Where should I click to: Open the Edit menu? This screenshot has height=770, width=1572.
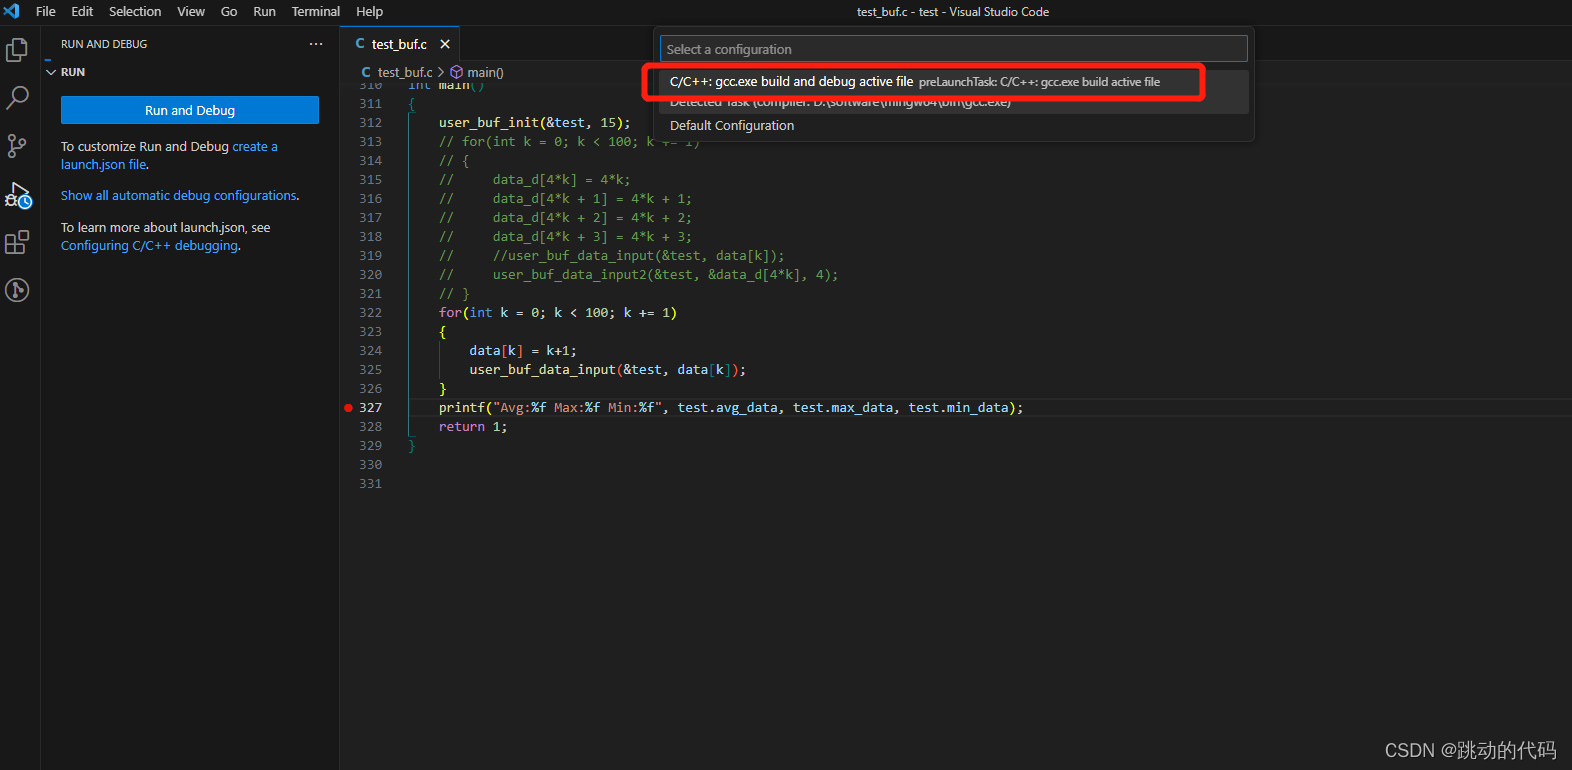pos(82,11)
